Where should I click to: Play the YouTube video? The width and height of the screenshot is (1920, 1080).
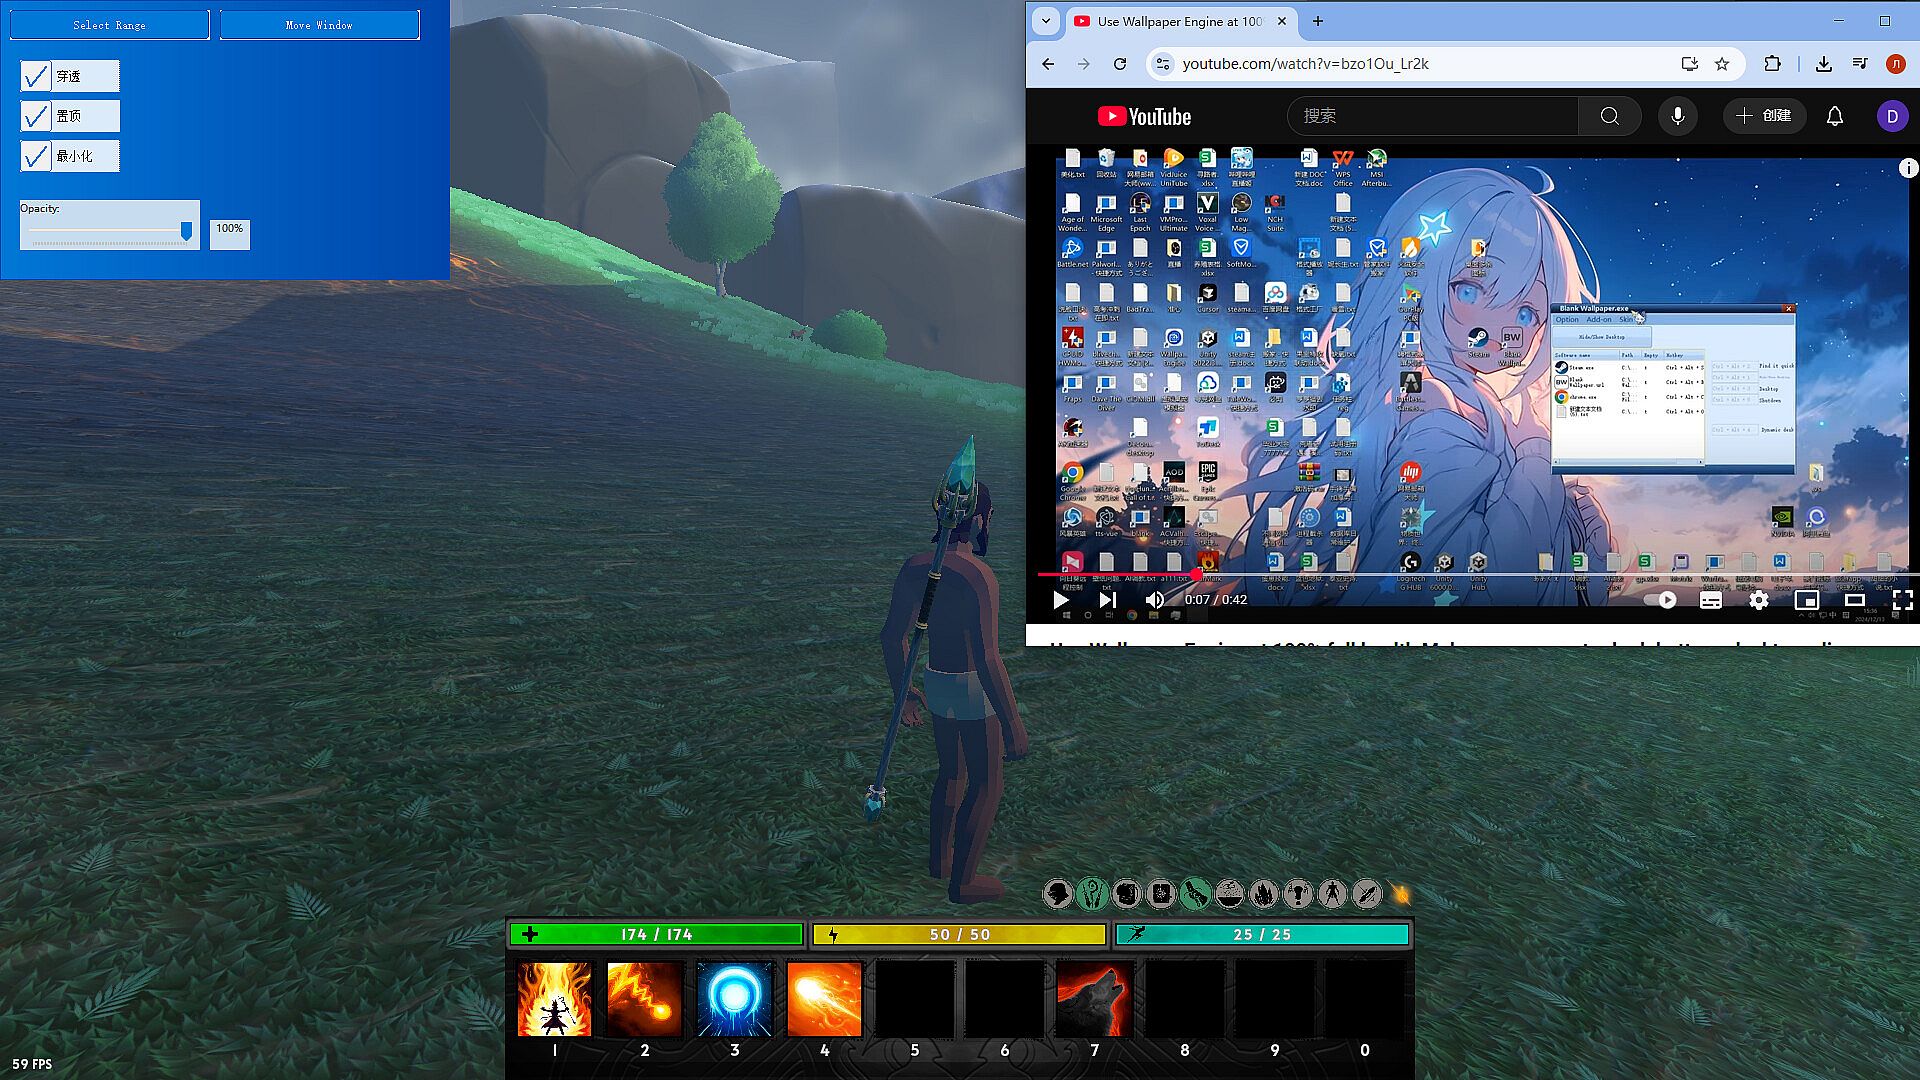point(1060,600)
